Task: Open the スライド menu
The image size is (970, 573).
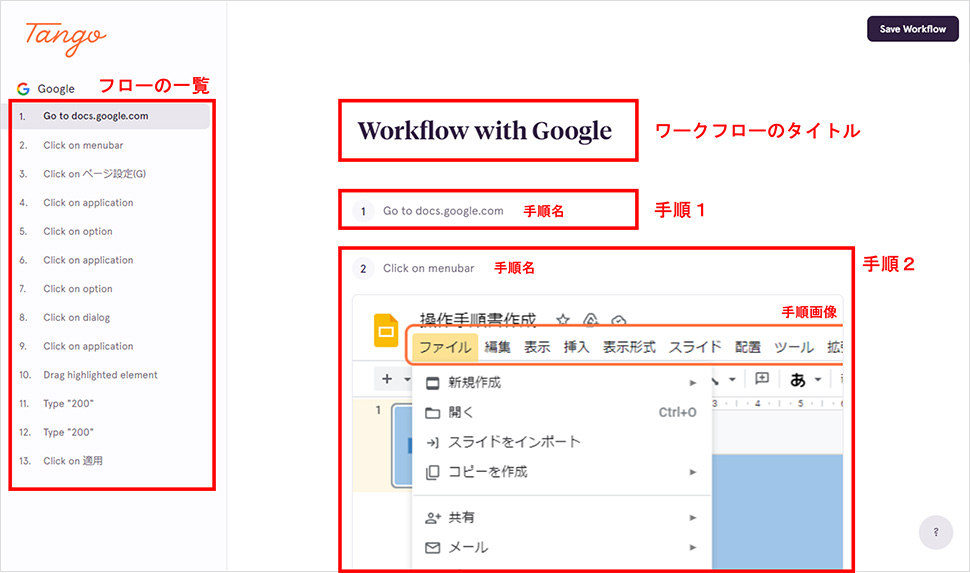Action: click(x=695, y=347)
